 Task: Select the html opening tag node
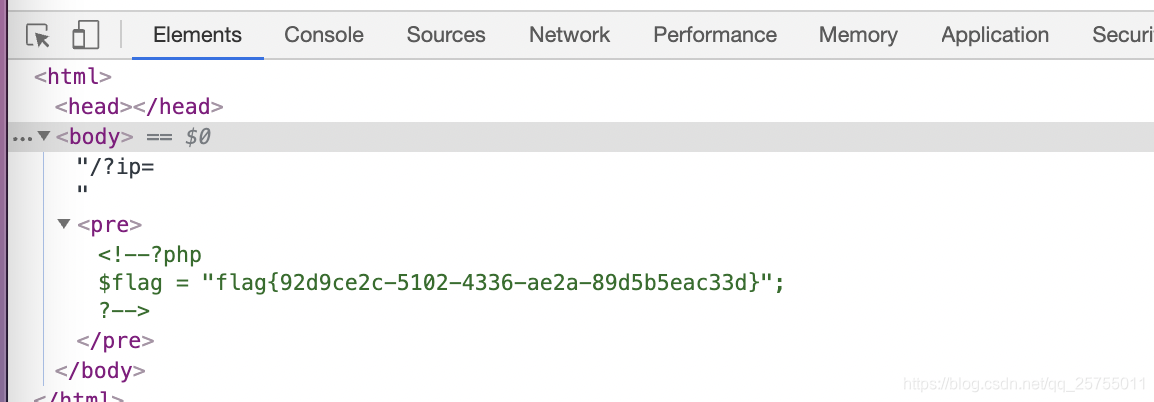73,76
